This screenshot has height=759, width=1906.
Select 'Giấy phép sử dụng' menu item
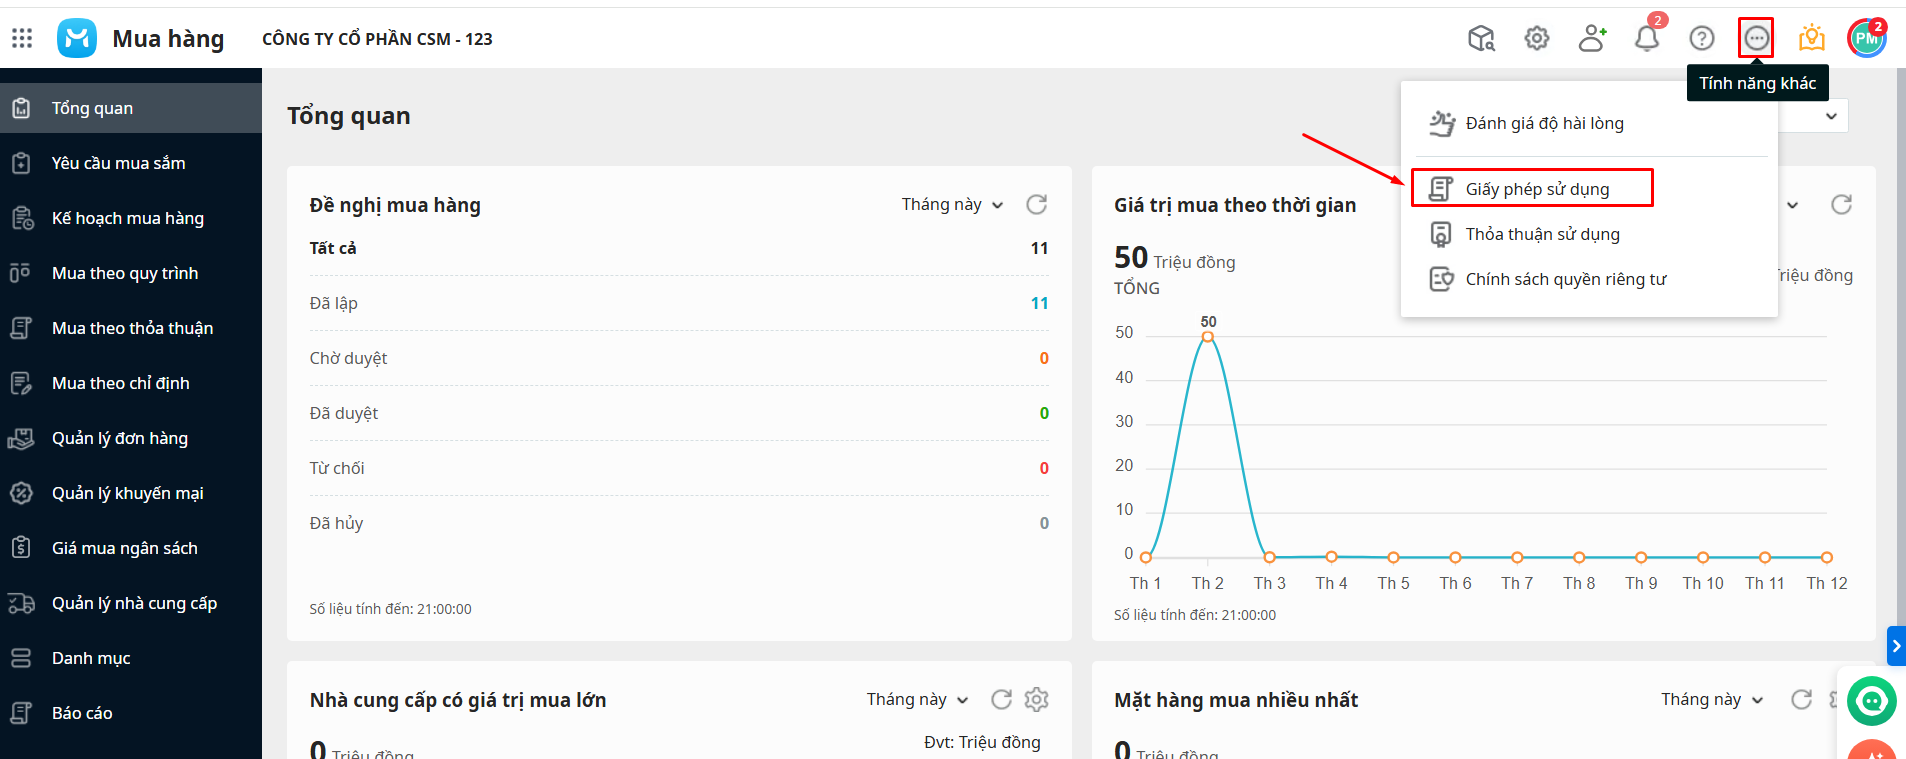pyautogui.click(x=1537, y=189)
